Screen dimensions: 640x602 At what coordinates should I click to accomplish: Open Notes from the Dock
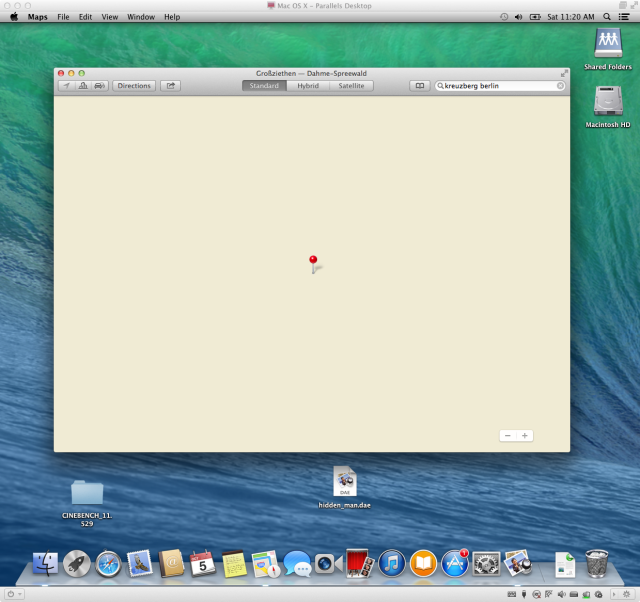tap(234, 564)
